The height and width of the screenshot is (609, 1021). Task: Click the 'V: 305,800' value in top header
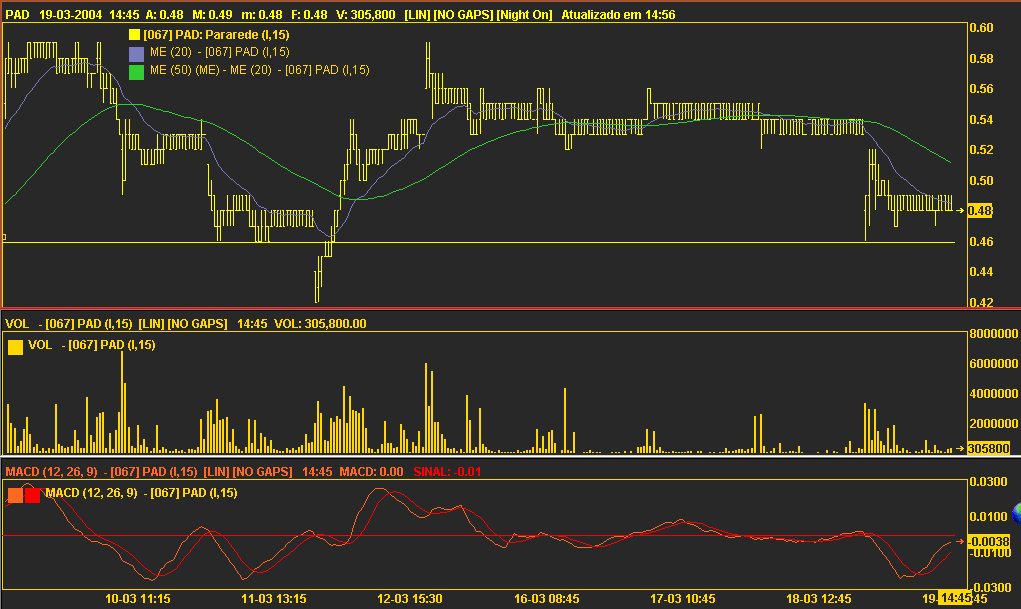click(365, 14)
